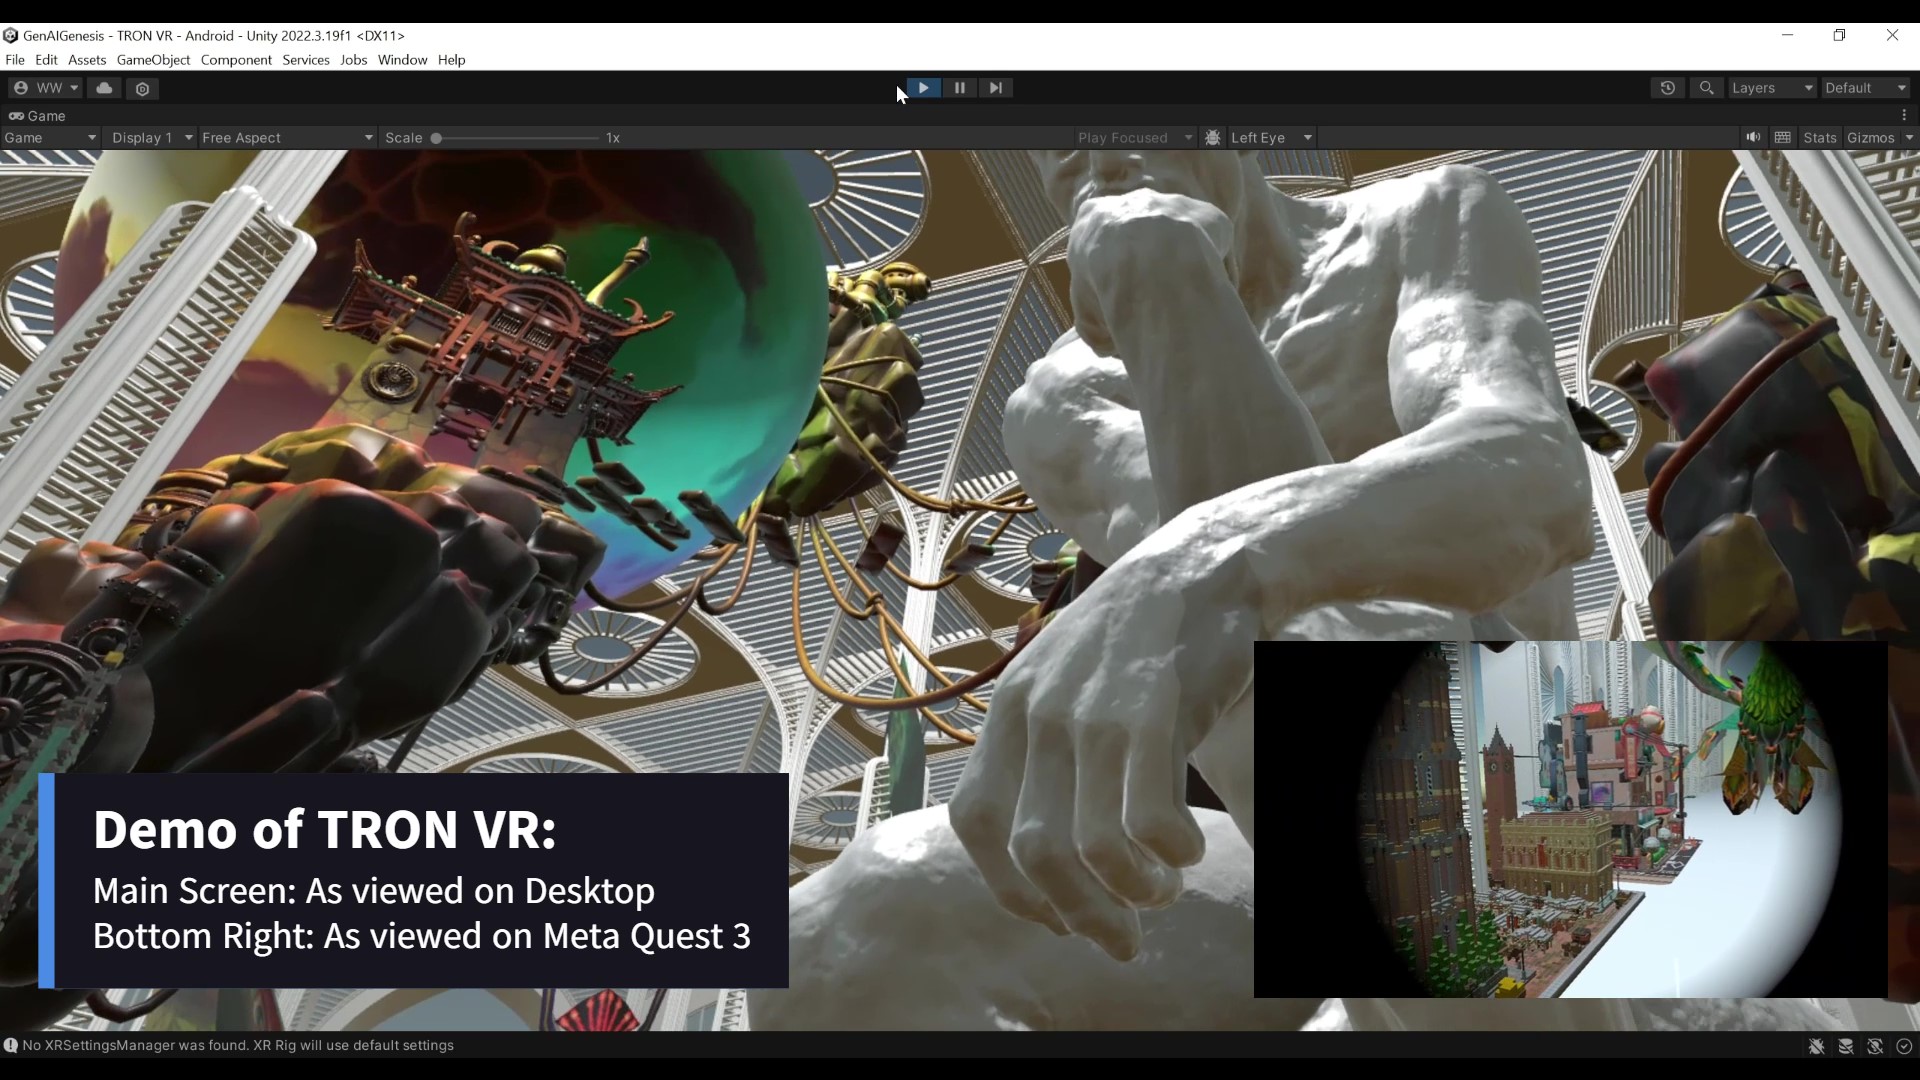
Task: Mute audio in the Game view
Action: point(1753,138)
